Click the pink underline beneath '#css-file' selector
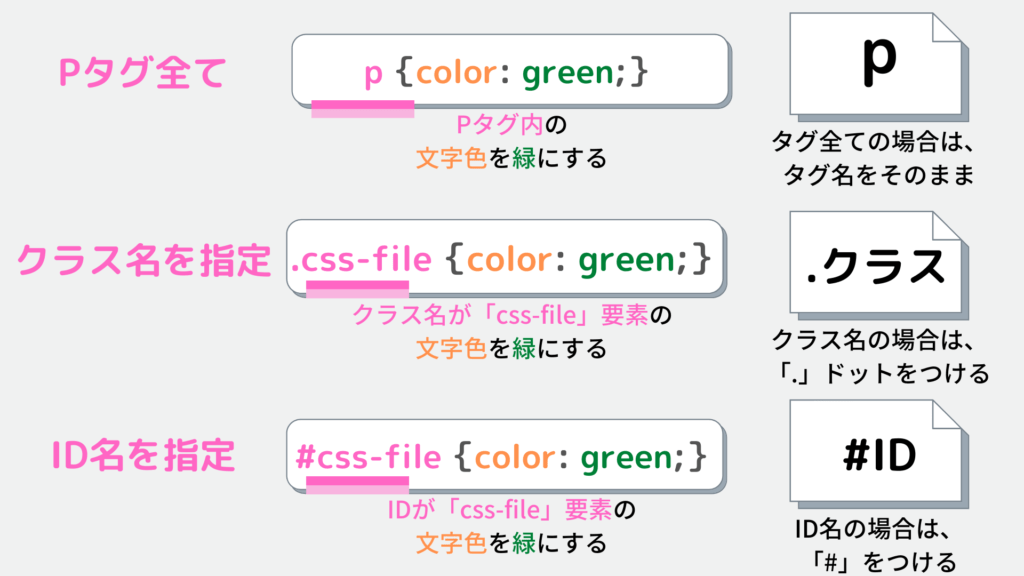The height and width of the screenshot is (576, 1024). pos(357,485)
